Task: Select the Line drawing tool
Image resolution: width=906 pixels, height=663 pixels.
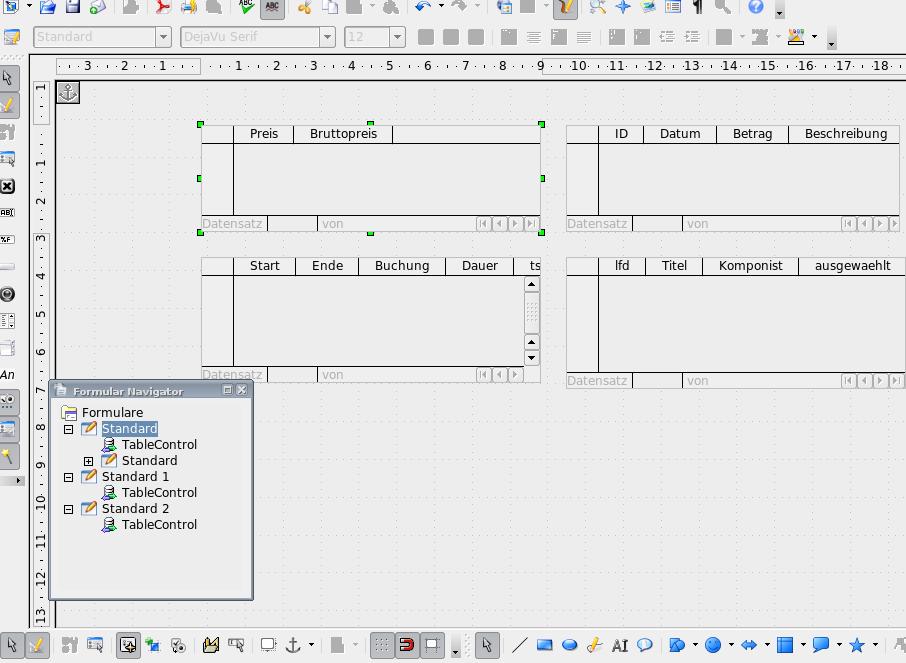Action: [519, 645]
